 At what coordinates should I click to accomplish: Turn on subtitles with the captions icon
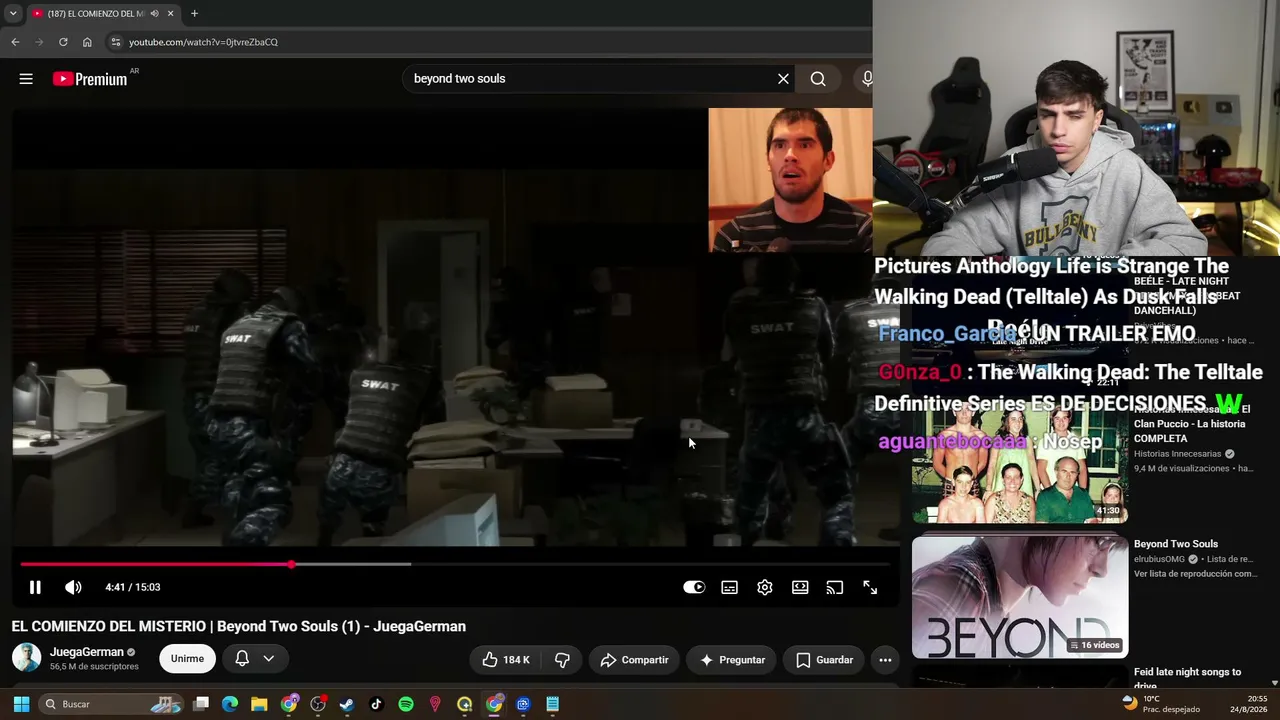tap(730, 587)
